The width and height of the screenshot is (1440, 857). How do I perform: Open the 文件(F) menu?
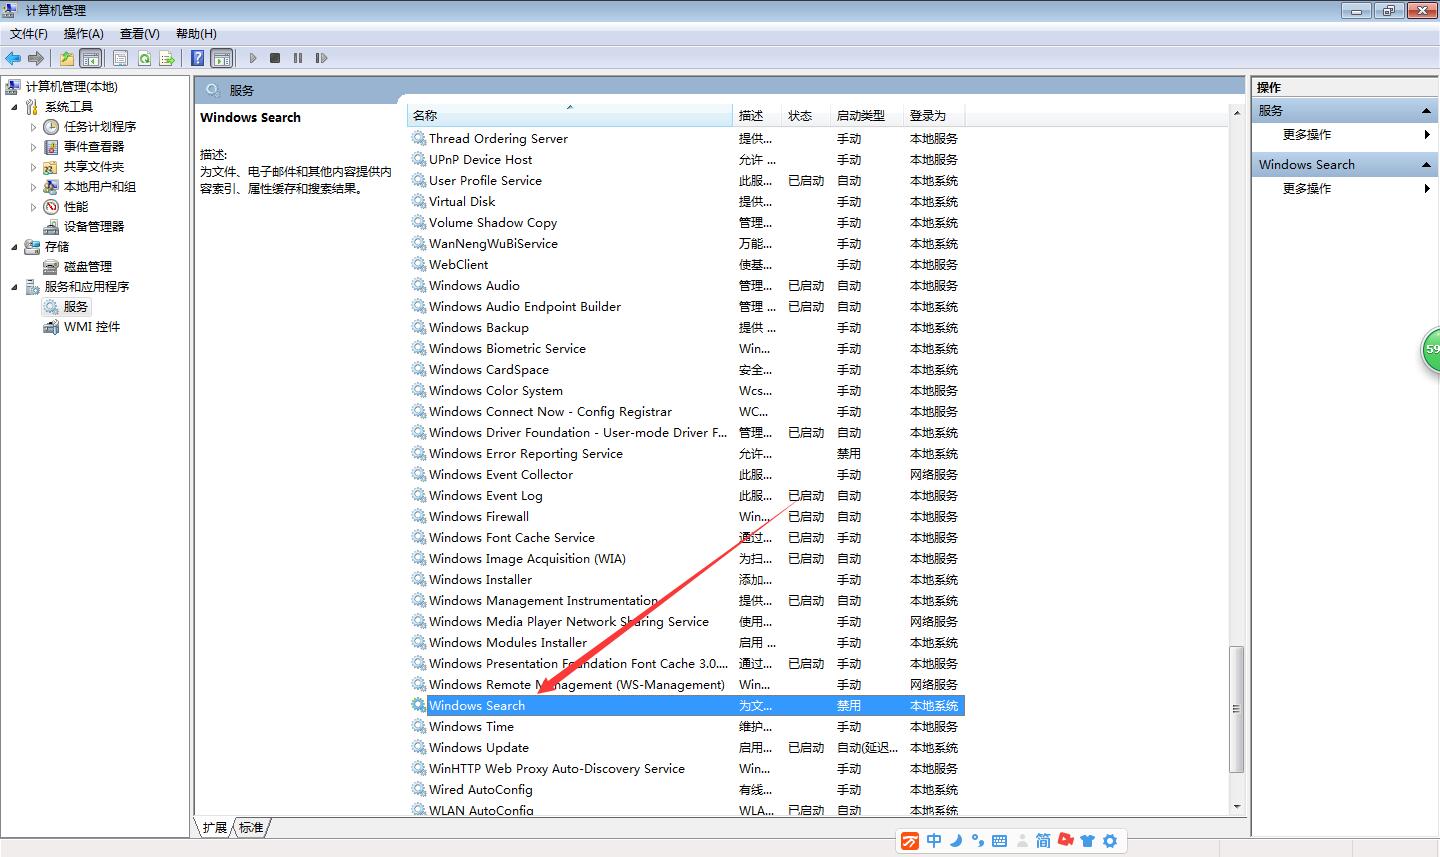pyautogui.click(x=29, y=33)
